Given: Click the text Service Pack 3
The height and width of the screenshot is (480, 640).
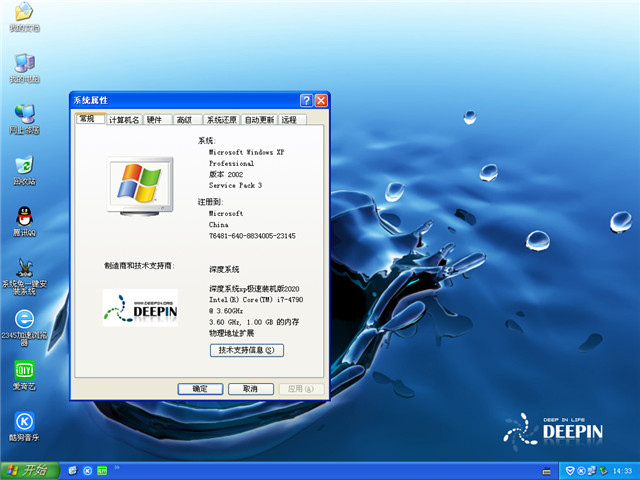Looking at the screenshot, I should pyautogui.click(x=236, y=185).
